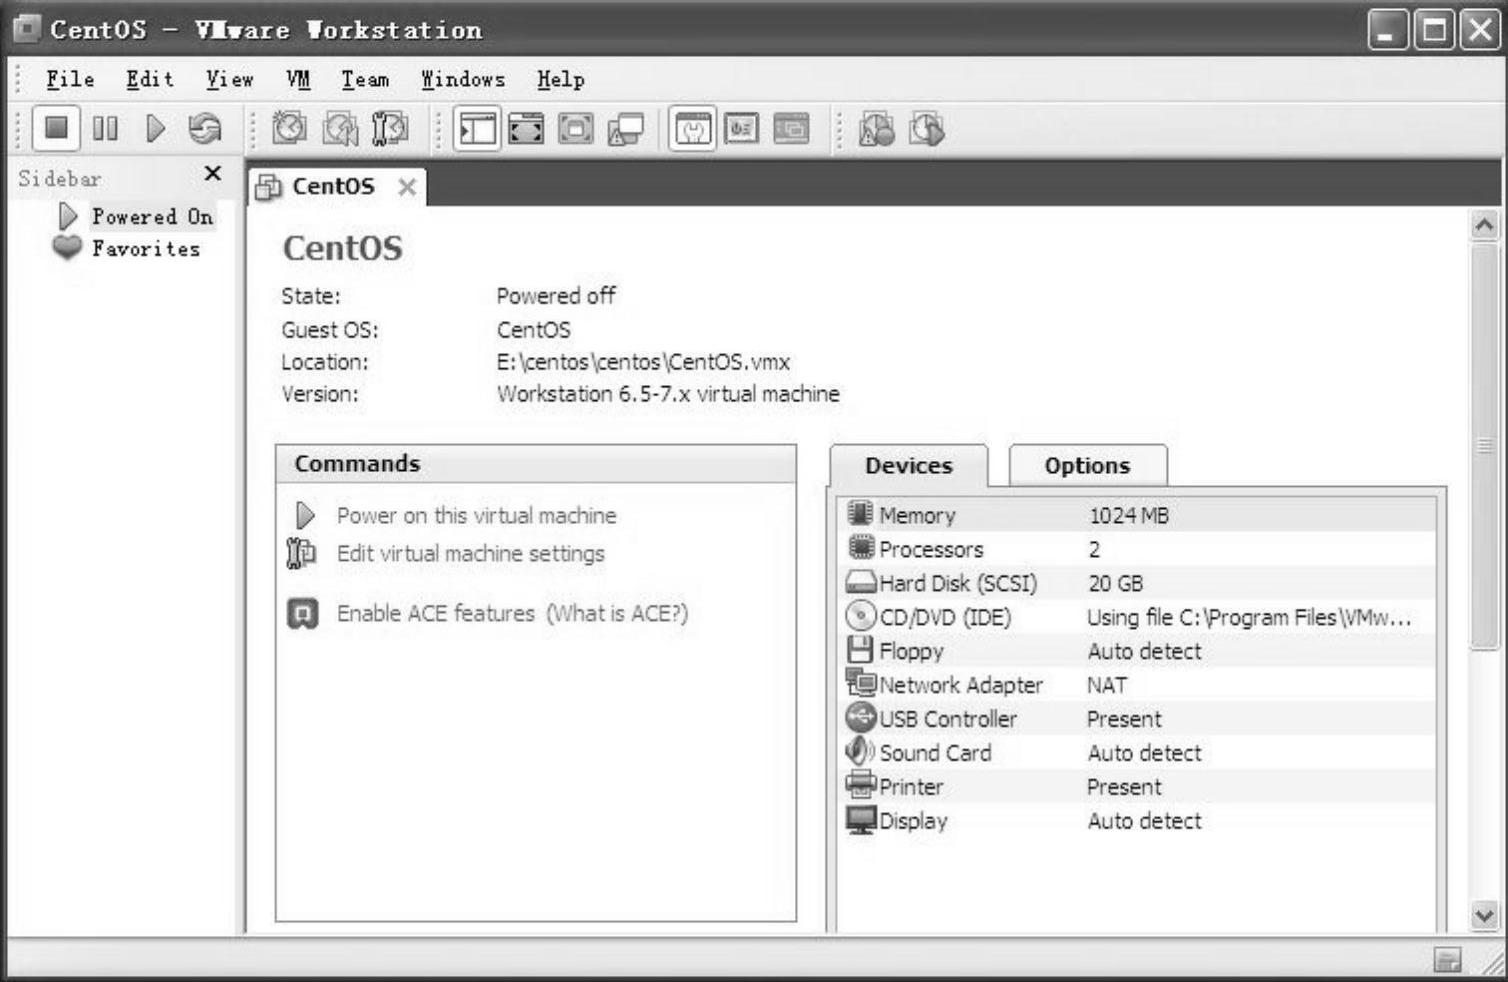This screenshot has height=982, width=1508.
Task: Click the scroll down arrow of the summary pane
Action: click(x=1484, y=914)
